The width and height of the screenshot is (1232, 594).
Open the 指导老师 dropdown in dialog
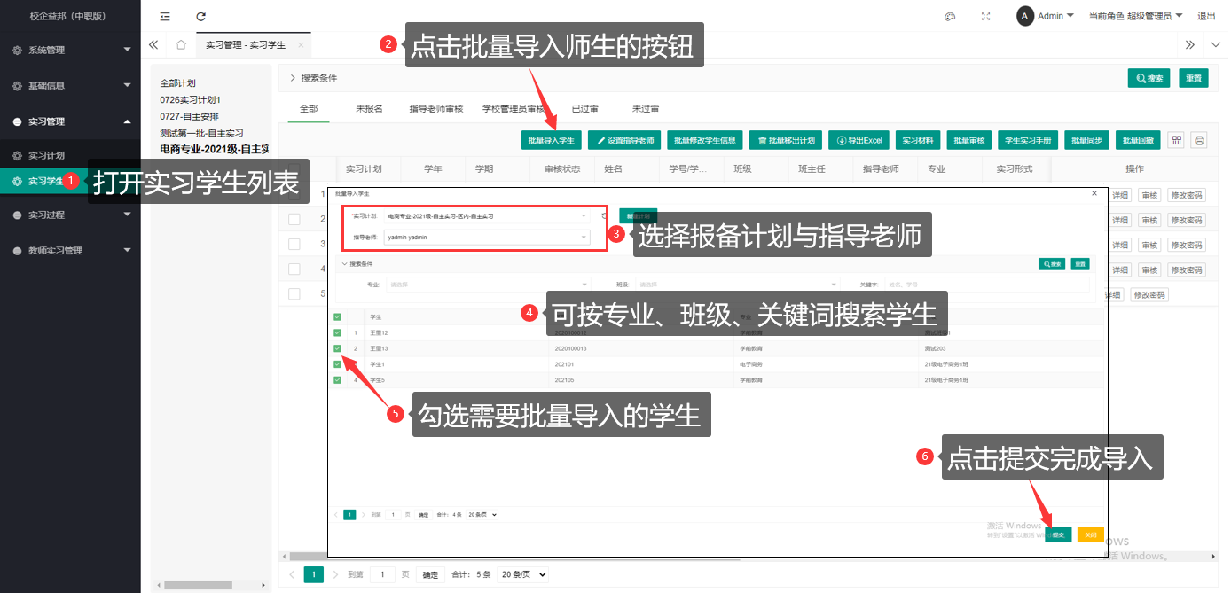pos(488,237)
